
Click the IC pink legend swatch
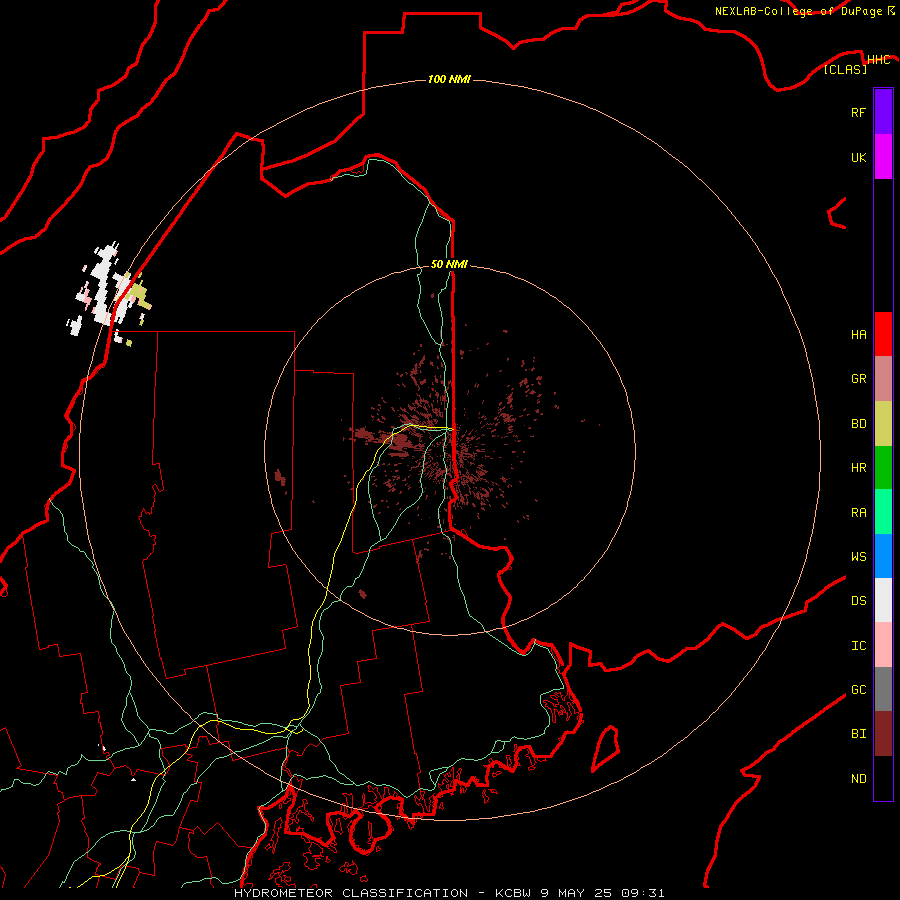[883, 645]
